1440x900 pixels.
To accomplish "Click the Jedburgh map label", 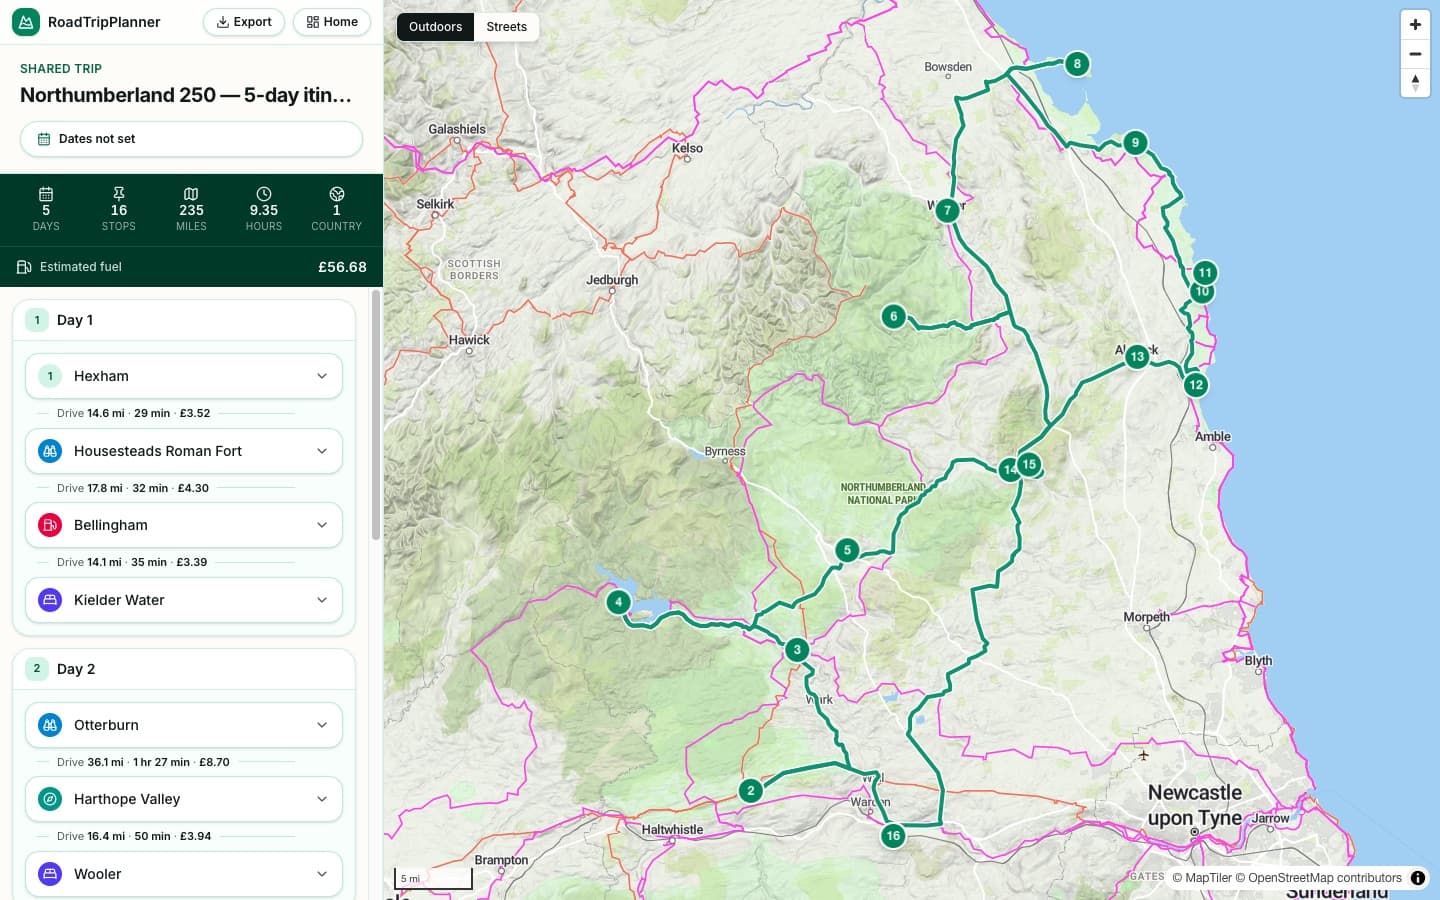I will [612, 280].
